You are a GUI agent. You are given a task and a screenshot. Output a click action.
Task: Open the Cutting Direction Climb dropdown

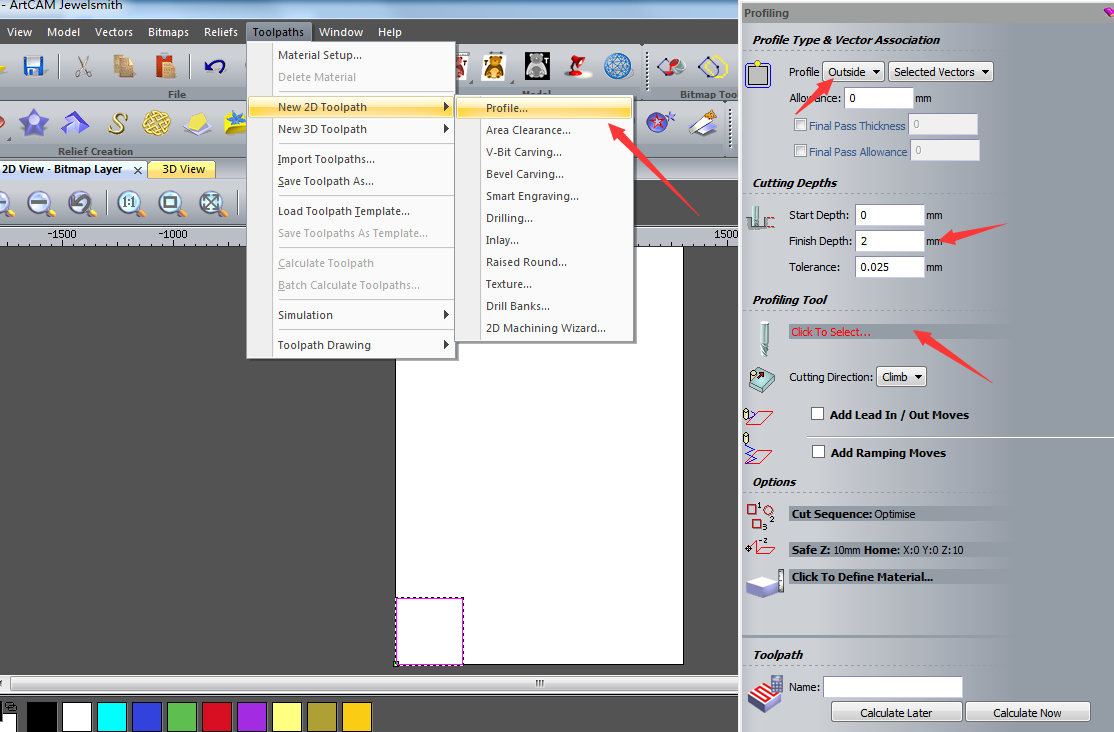coord(901,377)
